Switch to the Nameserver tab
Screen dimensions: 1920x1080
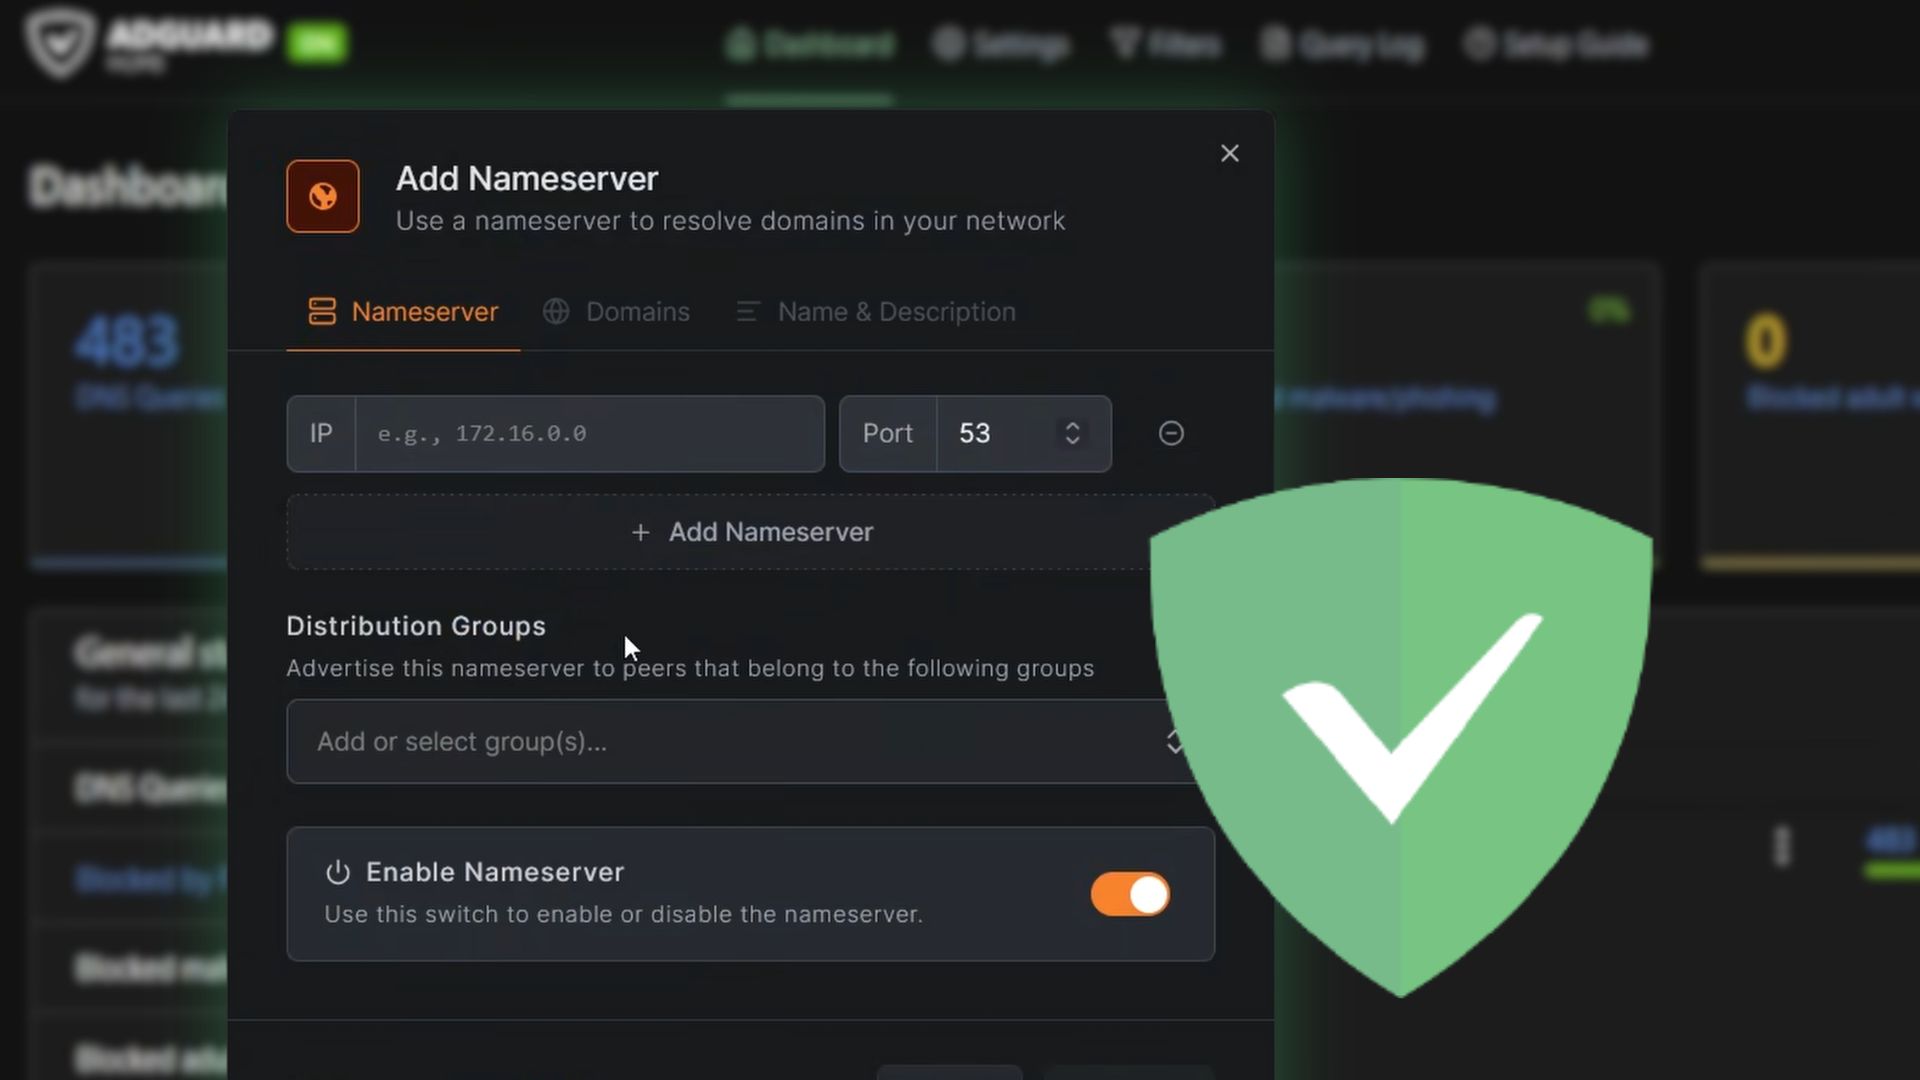(403, 312)
